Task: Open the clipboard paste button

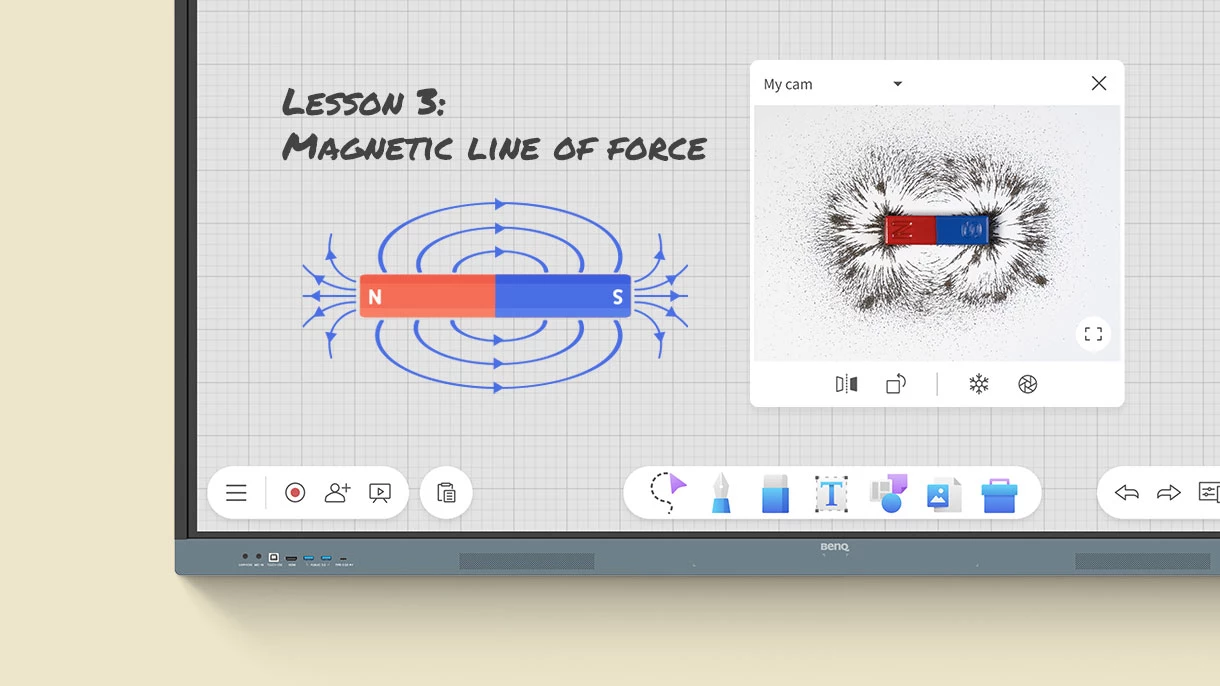Action: pyautogui.click(x=446, y=493)
